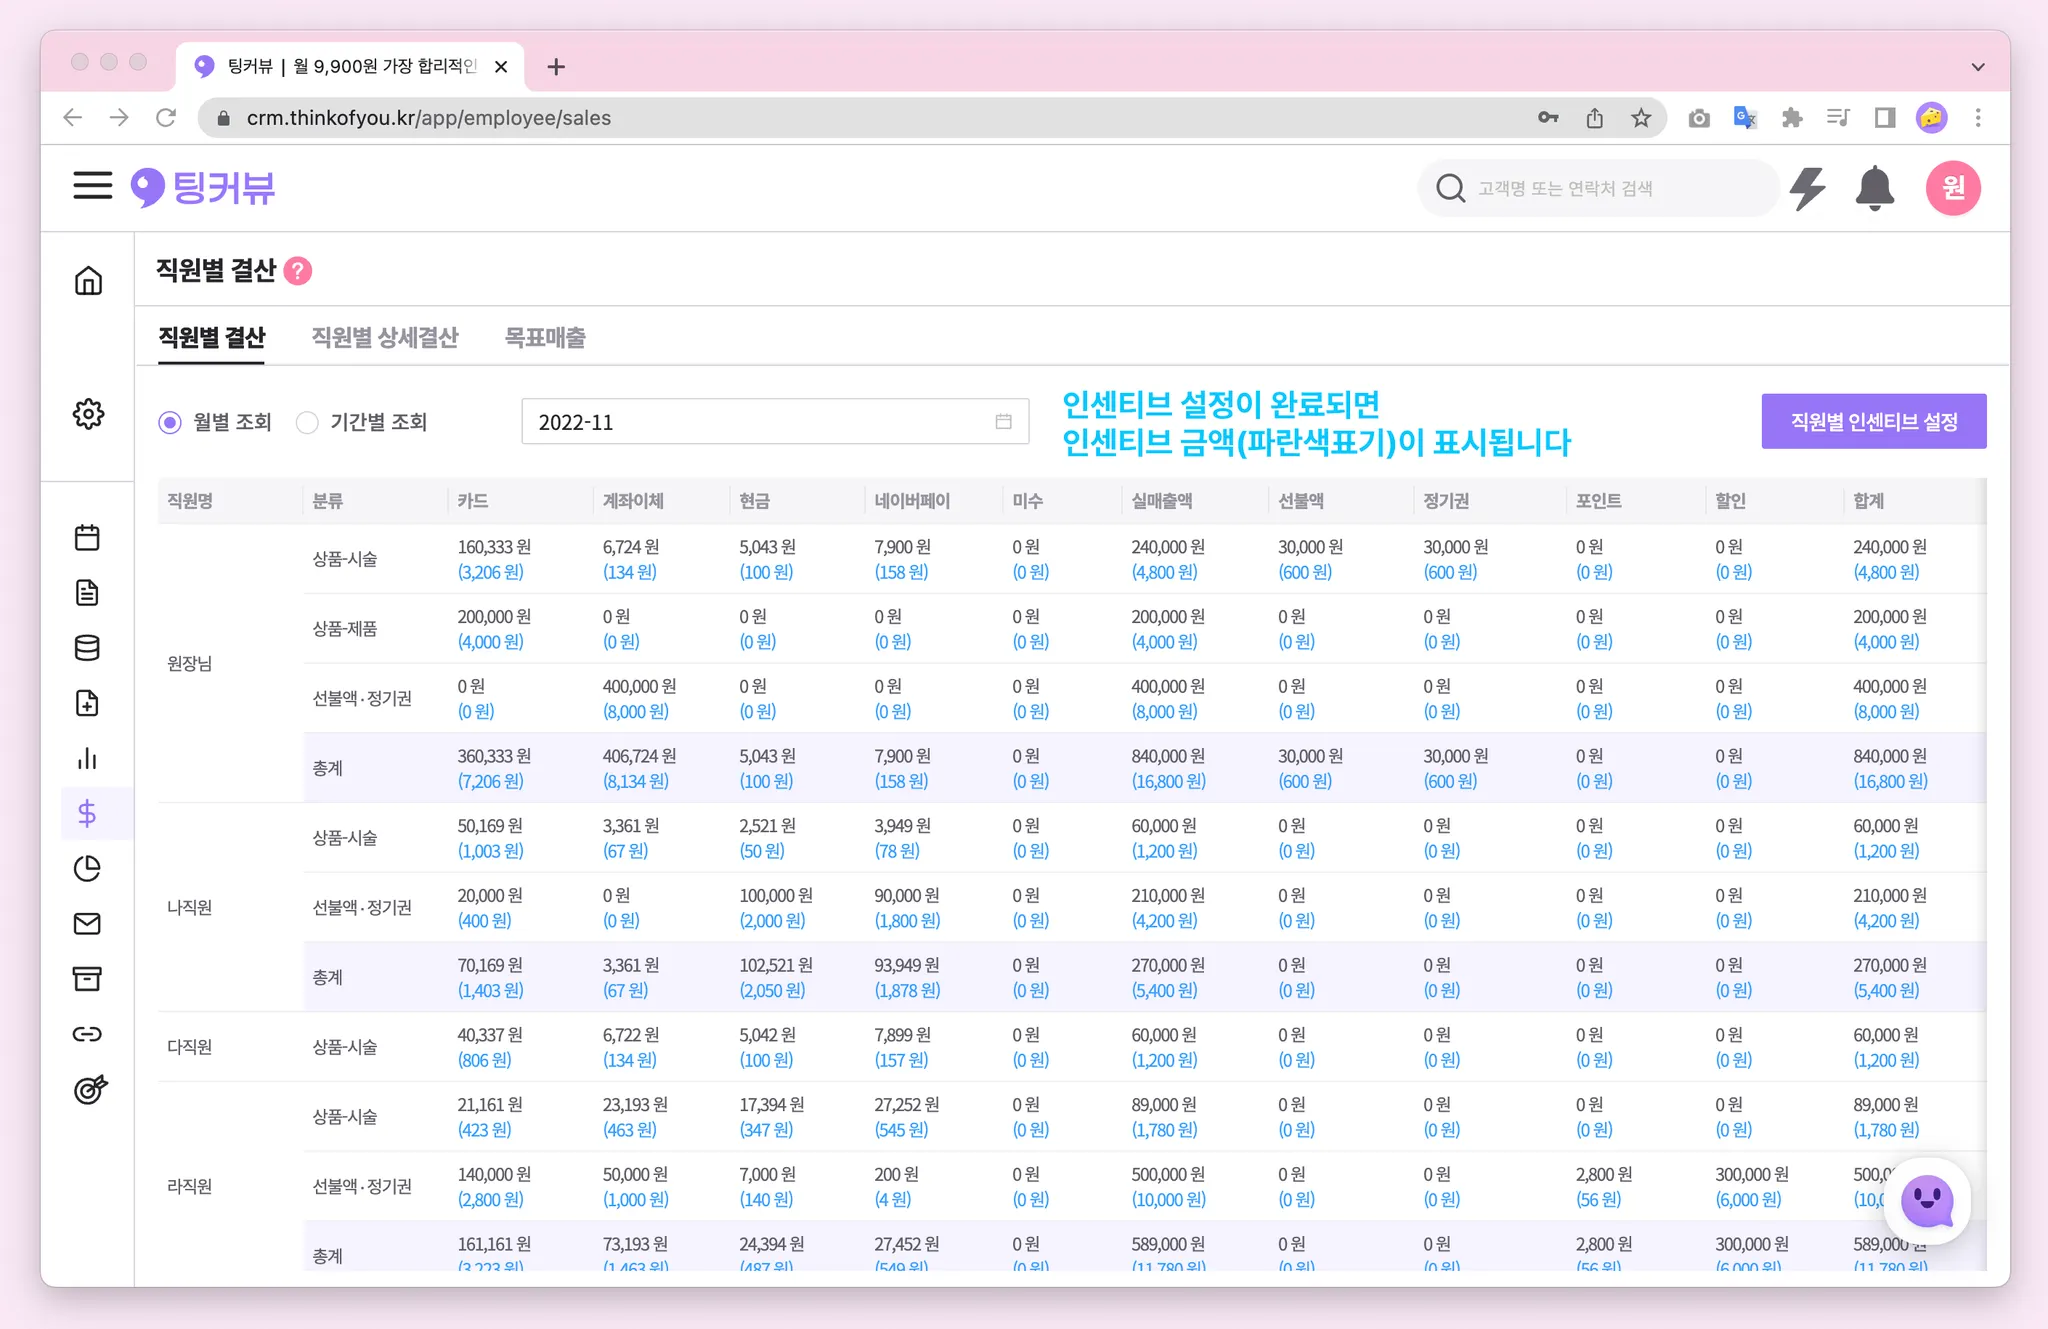The image size is (2048, 1329).
Task: Expand the browser tab list chevron
Action: [x=1977, y=67]
